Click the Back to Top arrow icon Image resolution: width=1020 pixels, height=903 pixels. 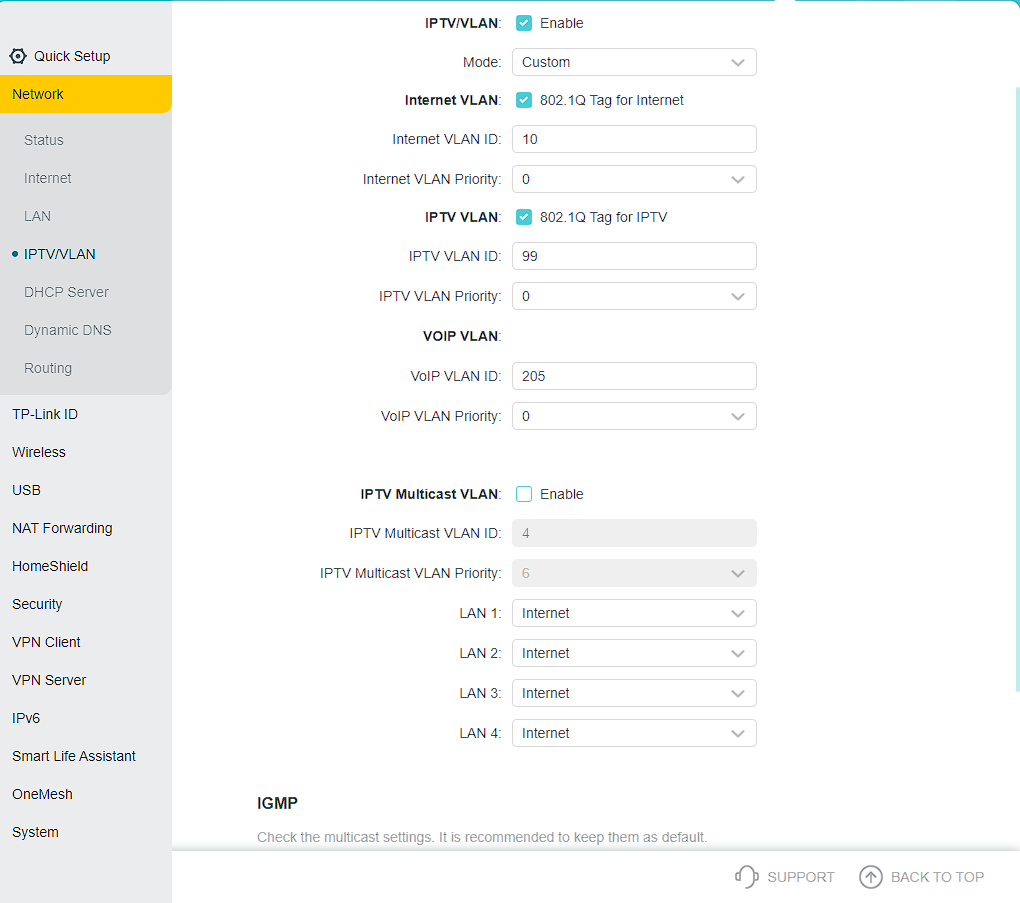[x=871, y=877]
